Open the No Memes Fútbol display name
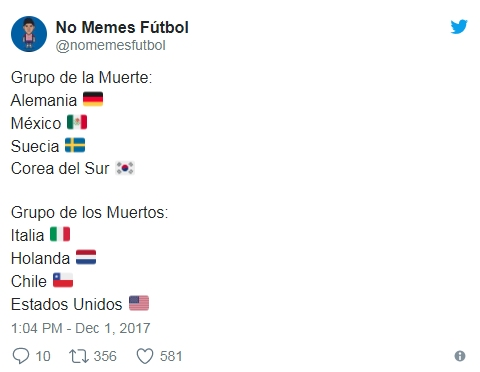Screen dimensions: 480x372 pyautogui.click(x=122, y=27)
